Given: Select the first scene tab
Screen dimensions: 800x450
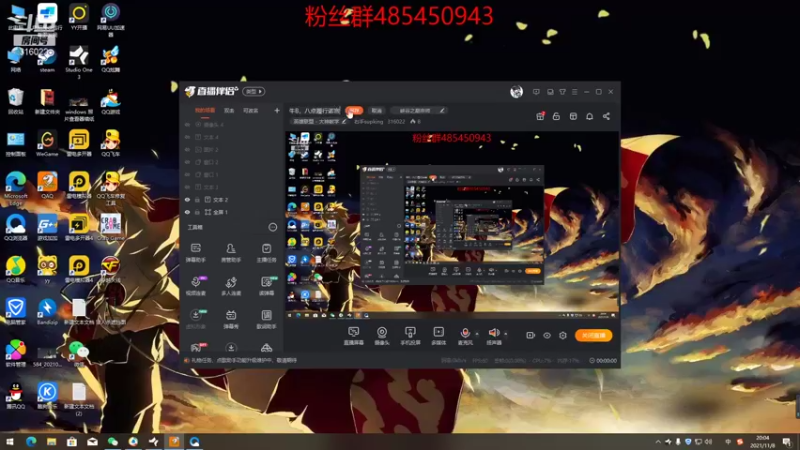Looking at the screenshot, I should (205, 111).
